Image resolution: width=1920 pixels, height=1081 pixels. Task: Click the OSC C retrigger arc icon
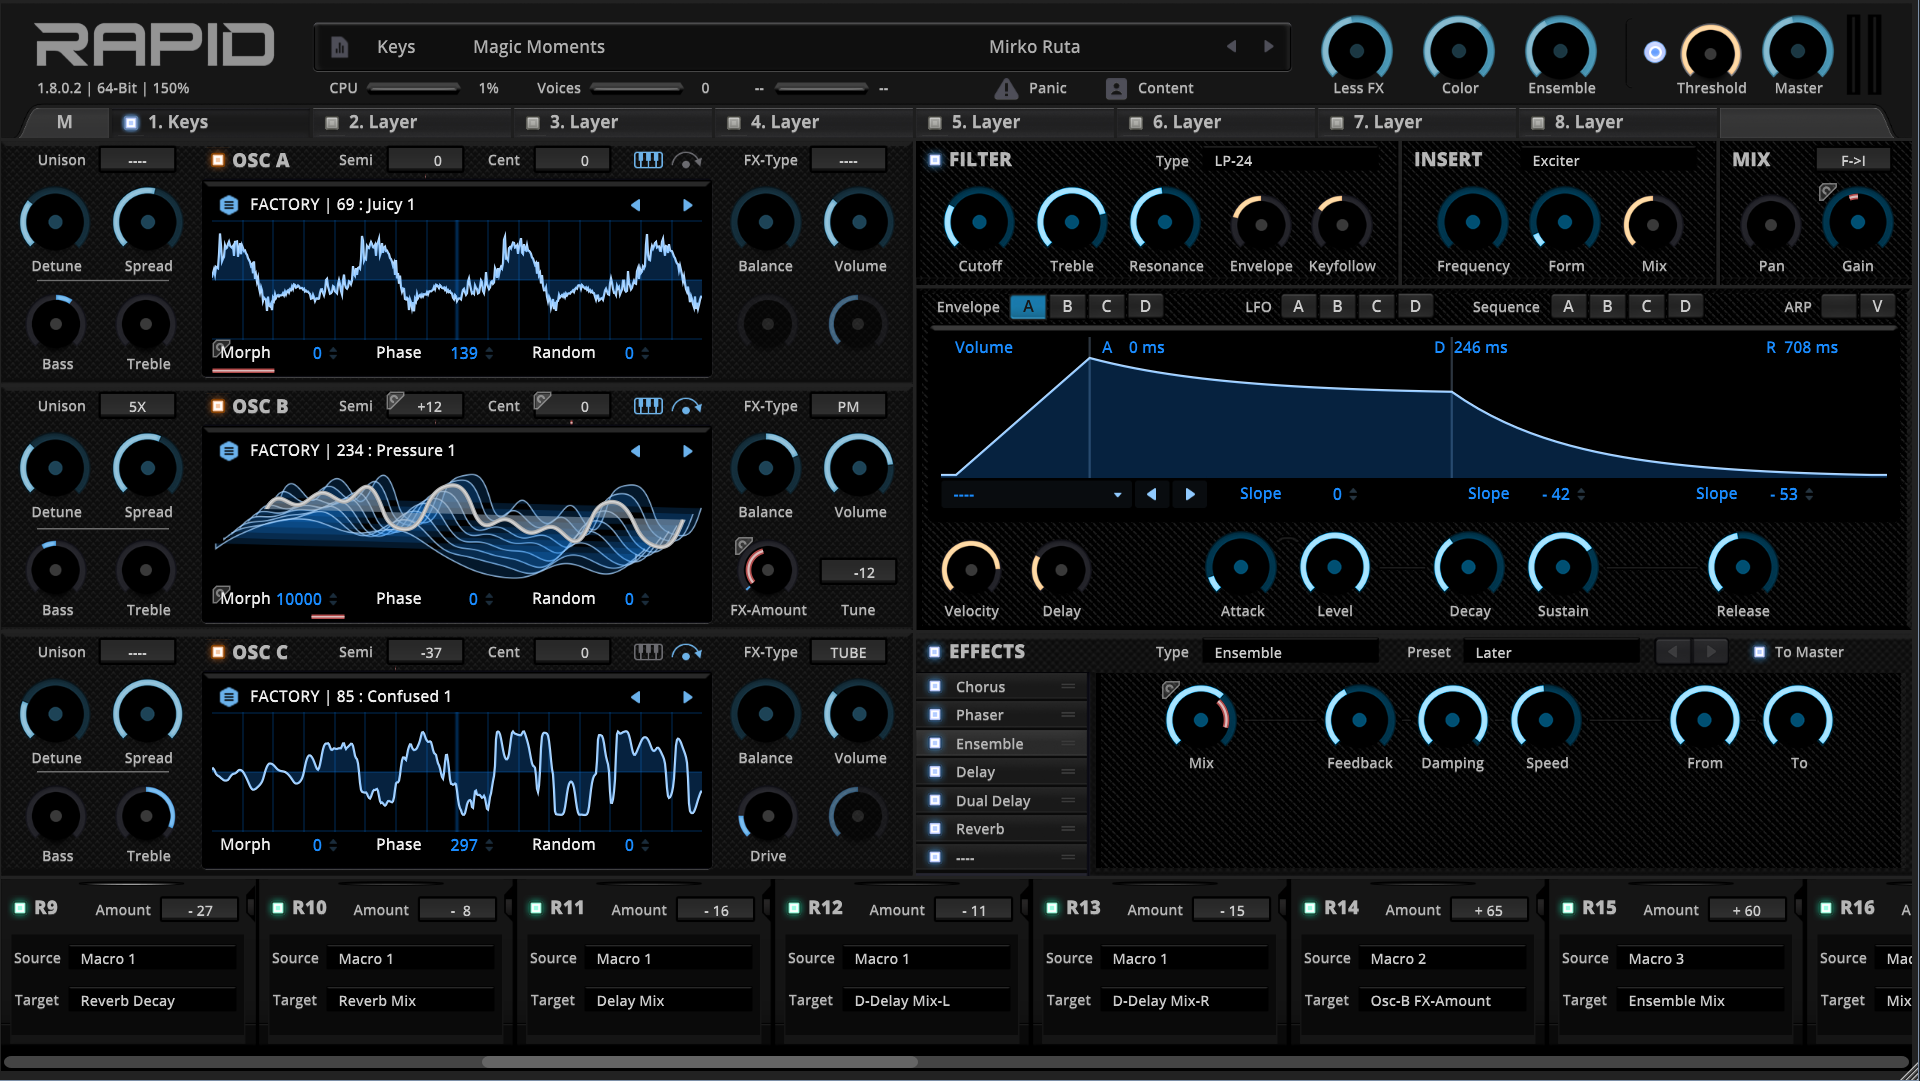686,652
